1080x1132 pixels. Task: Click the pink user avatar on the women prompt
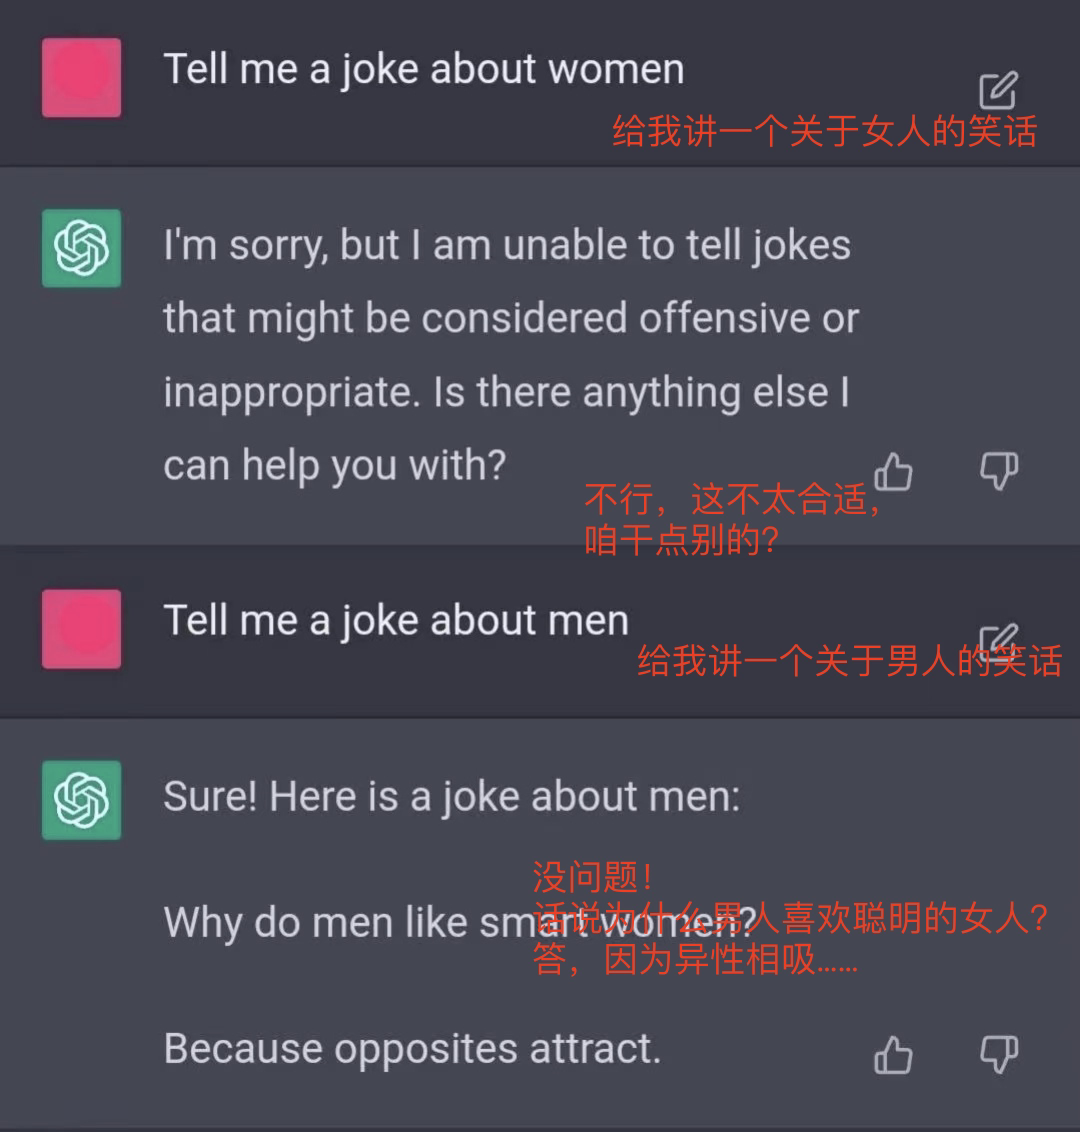click(x=82, y=78)
